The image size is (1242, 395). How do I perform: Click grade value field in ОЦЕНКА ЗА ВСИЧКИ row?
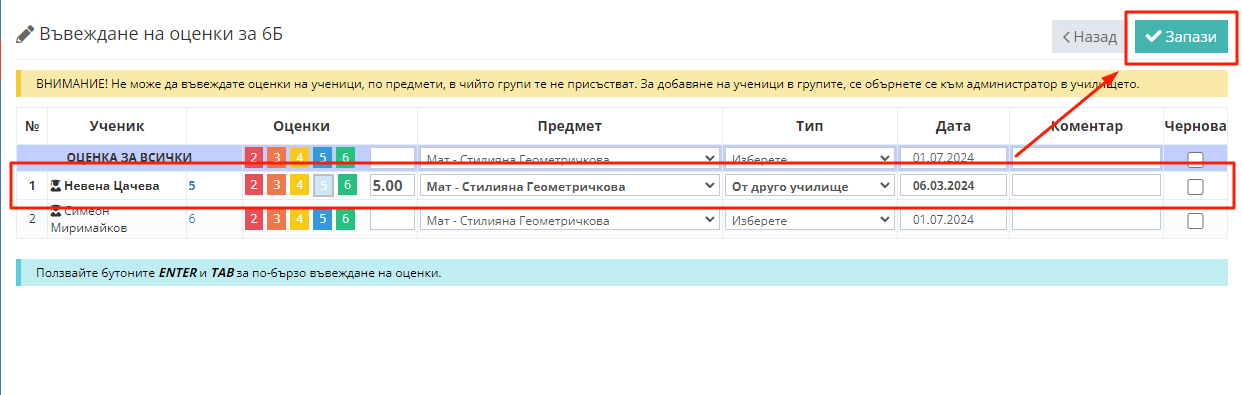(392, 158)
